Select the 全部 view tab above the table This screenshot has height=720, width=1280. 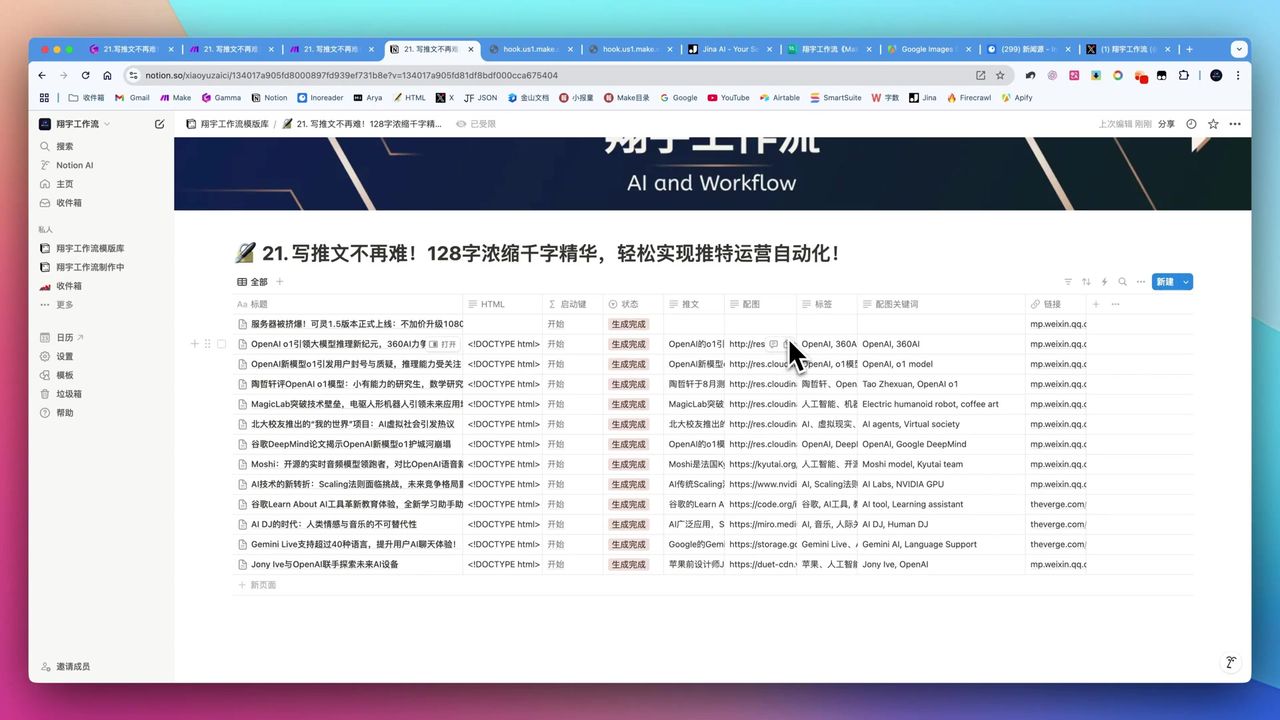pyautogui.click(x=254, y=281)
